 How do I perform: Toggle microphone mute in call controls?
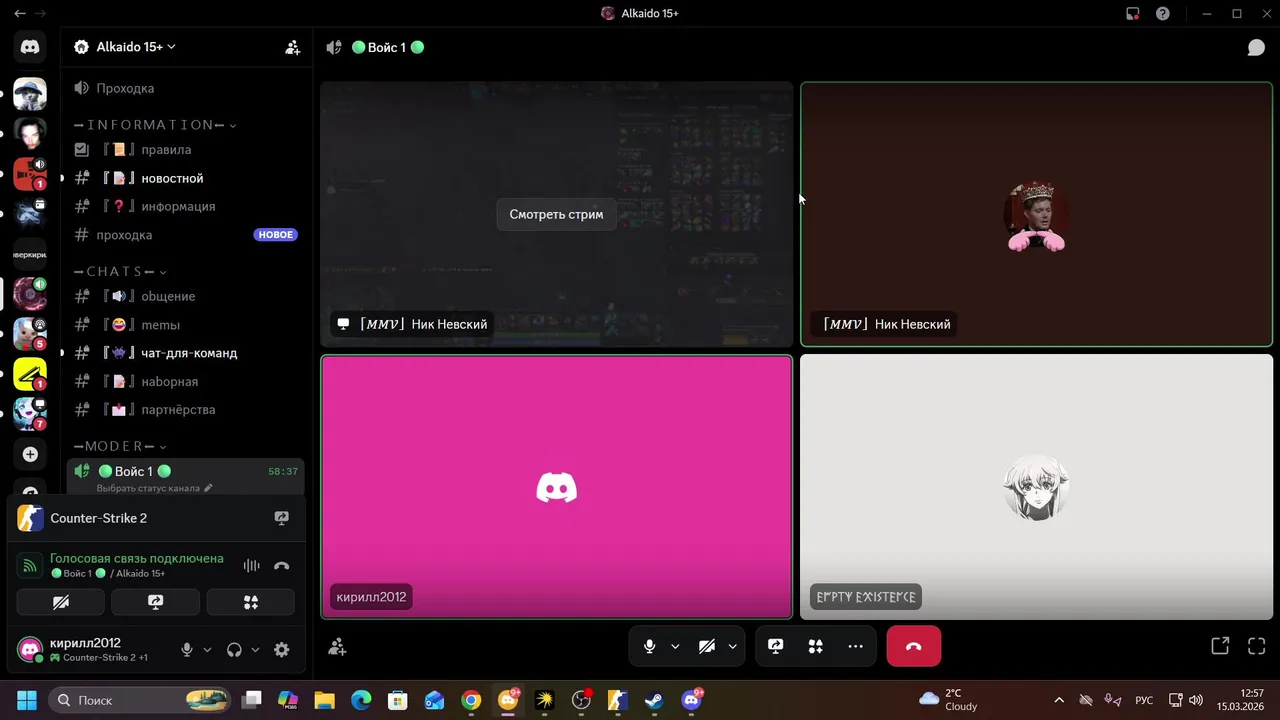(649, 646)
